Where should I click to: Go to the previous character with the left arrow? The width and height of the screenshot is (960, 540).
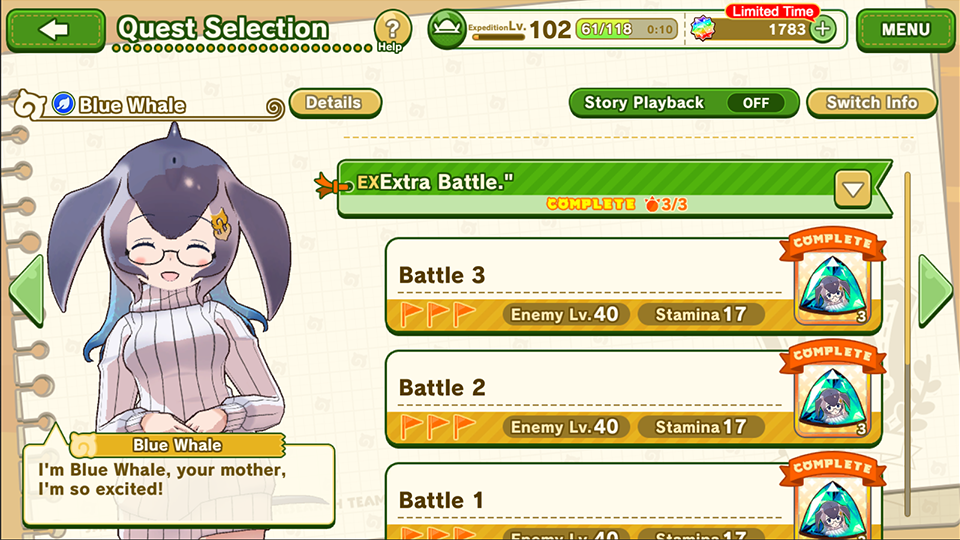click(26, 291)
